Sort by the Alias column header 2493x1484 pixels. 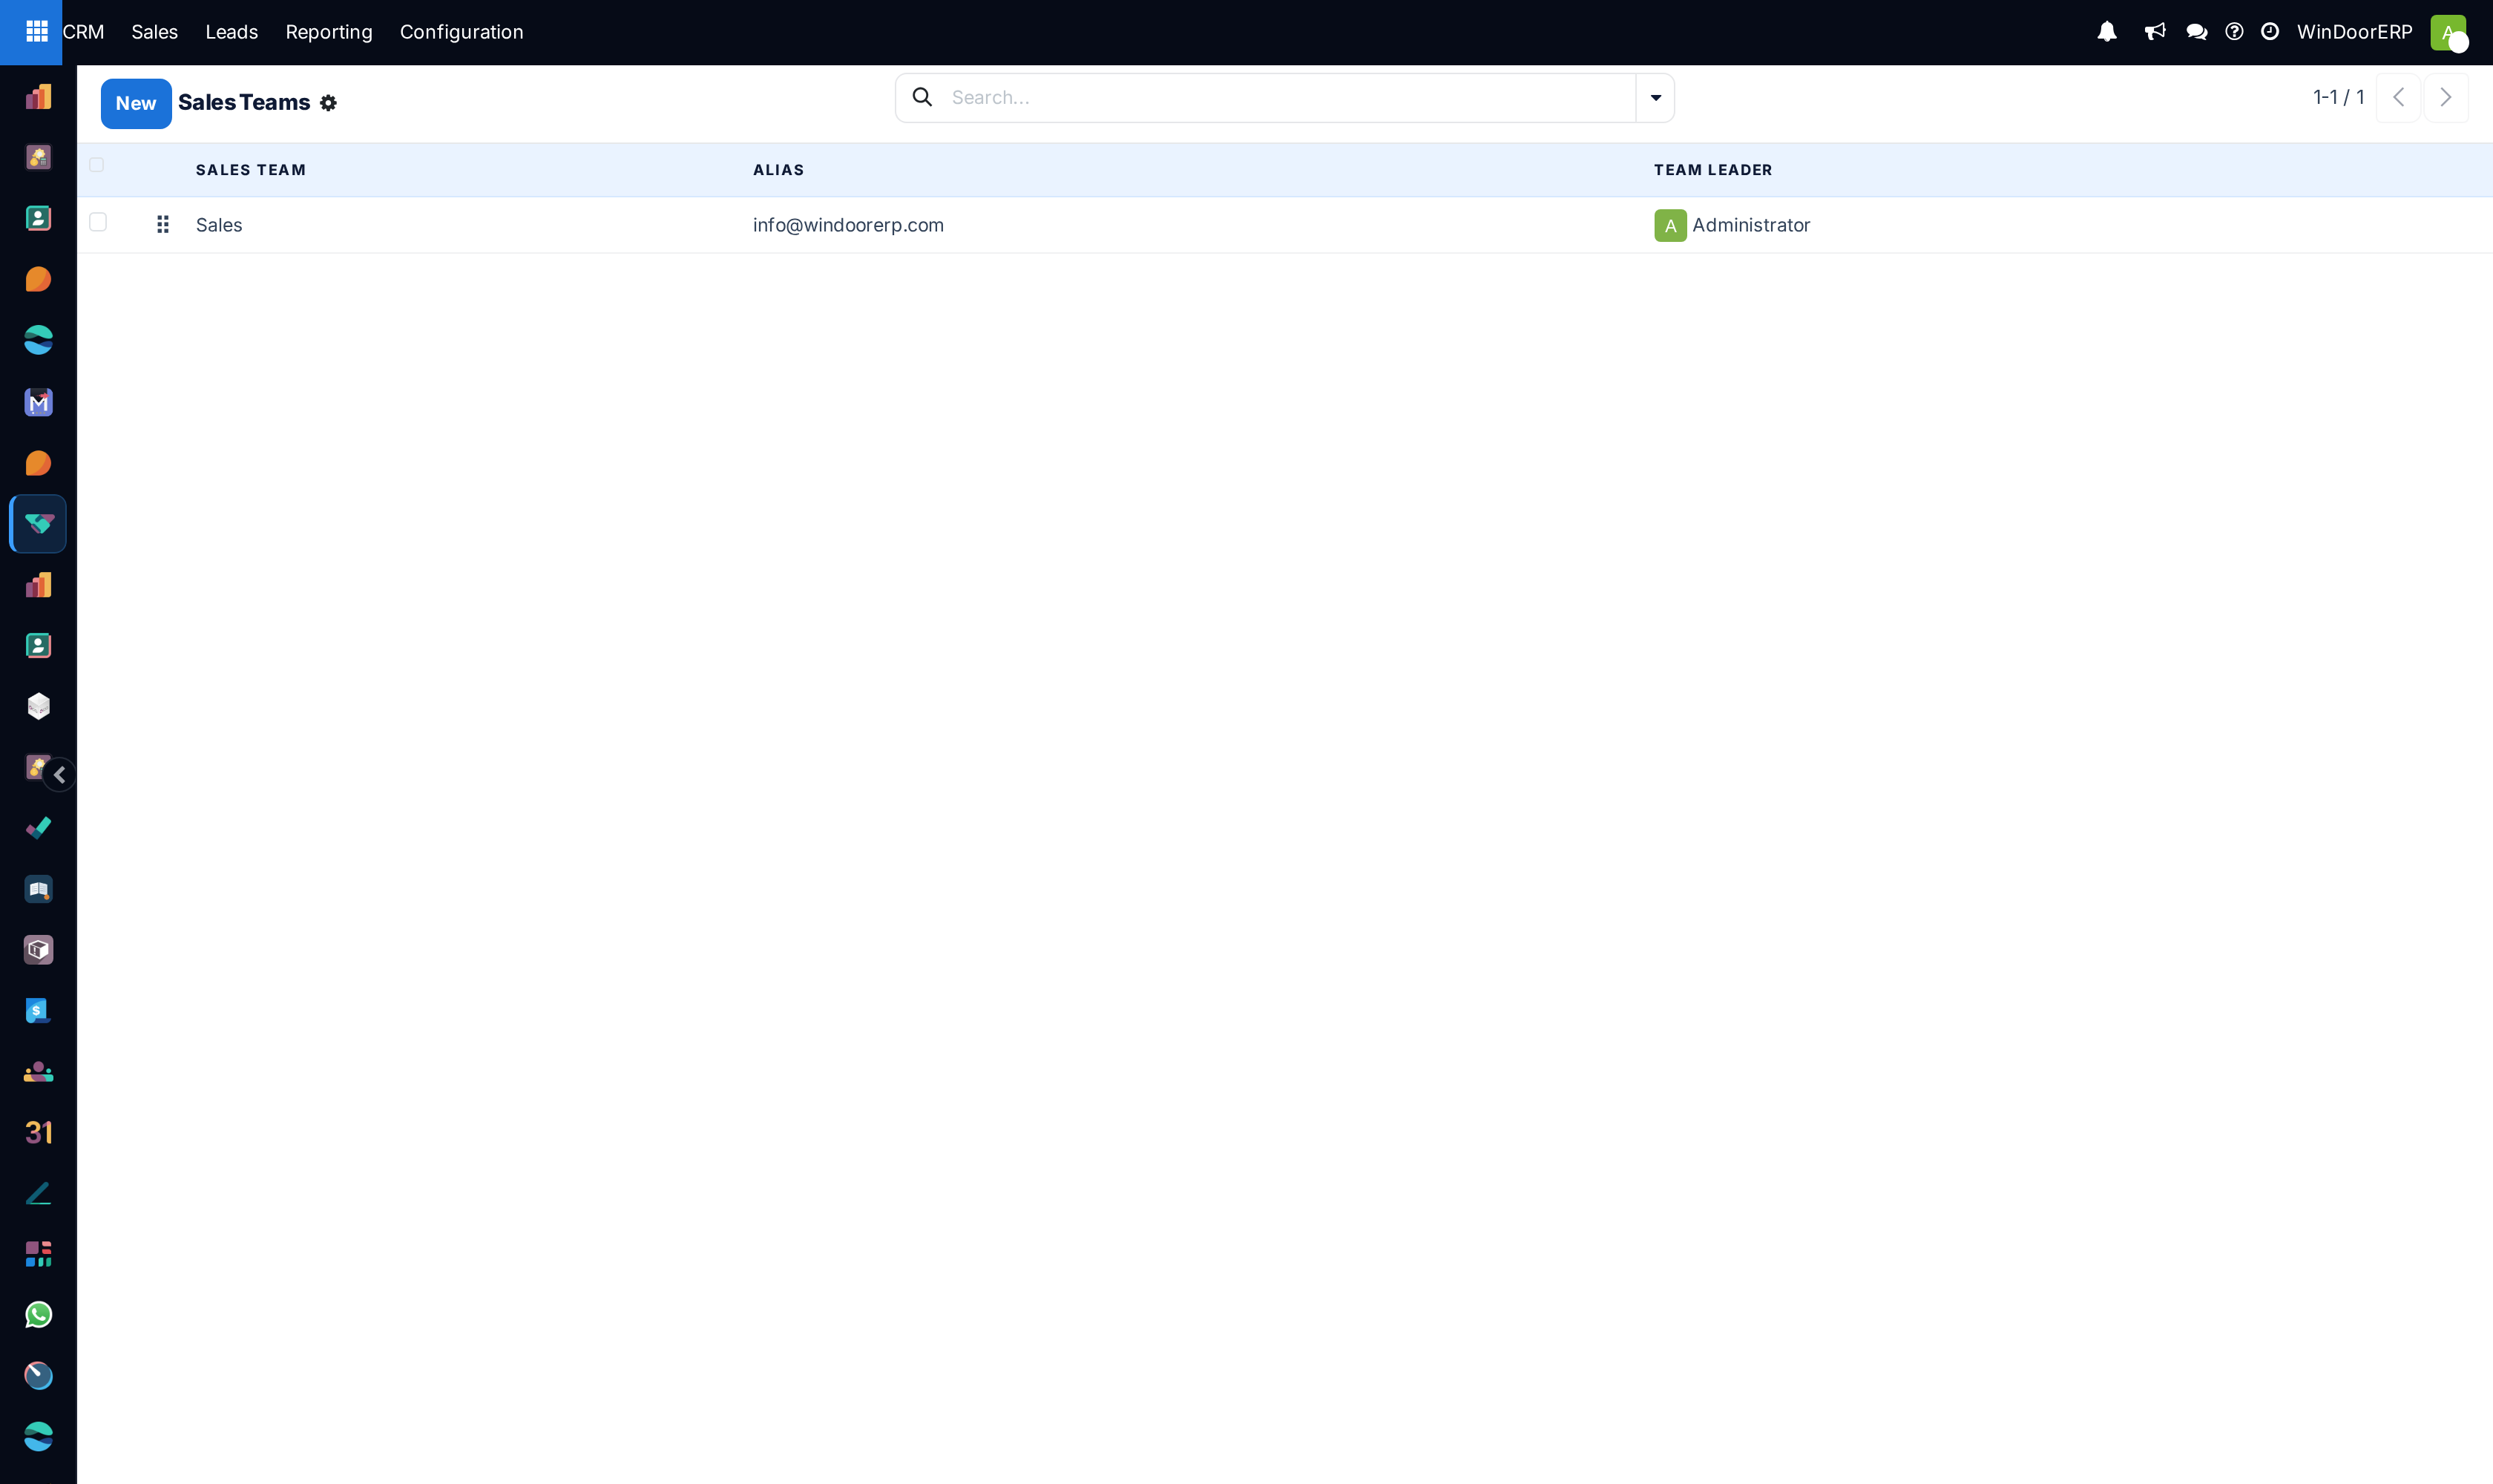[778, 170]
